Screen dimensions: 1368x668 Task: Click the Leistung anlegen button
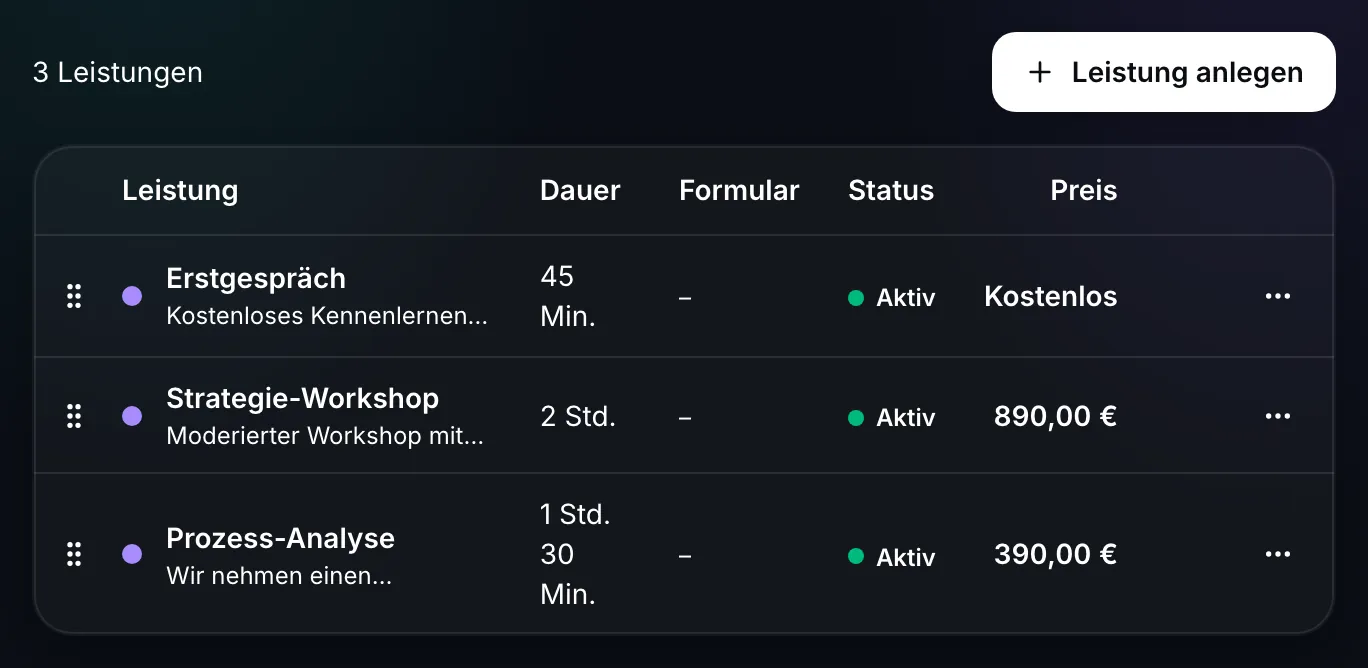click(x=1164, y=72)
